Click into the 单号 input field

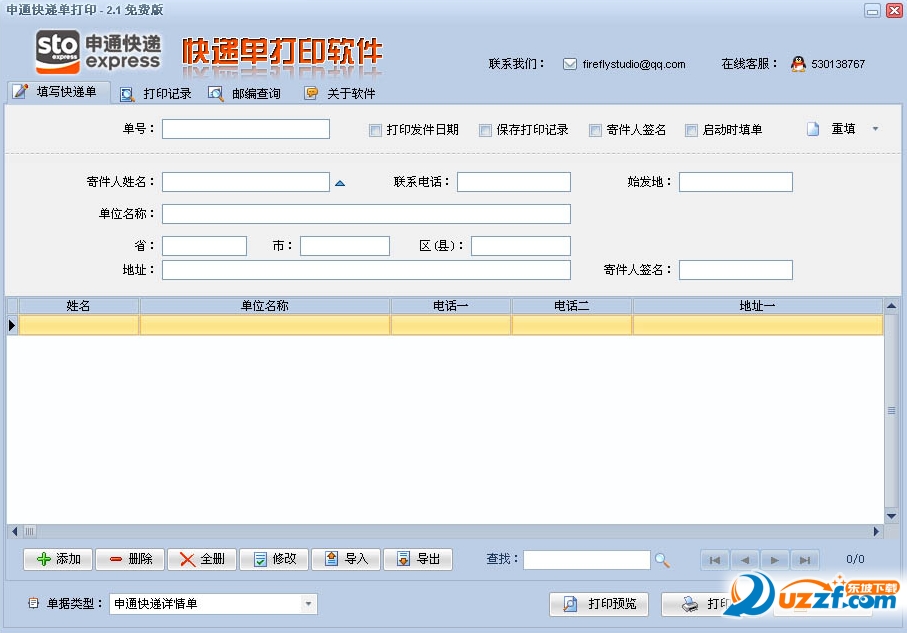[246, 129]
